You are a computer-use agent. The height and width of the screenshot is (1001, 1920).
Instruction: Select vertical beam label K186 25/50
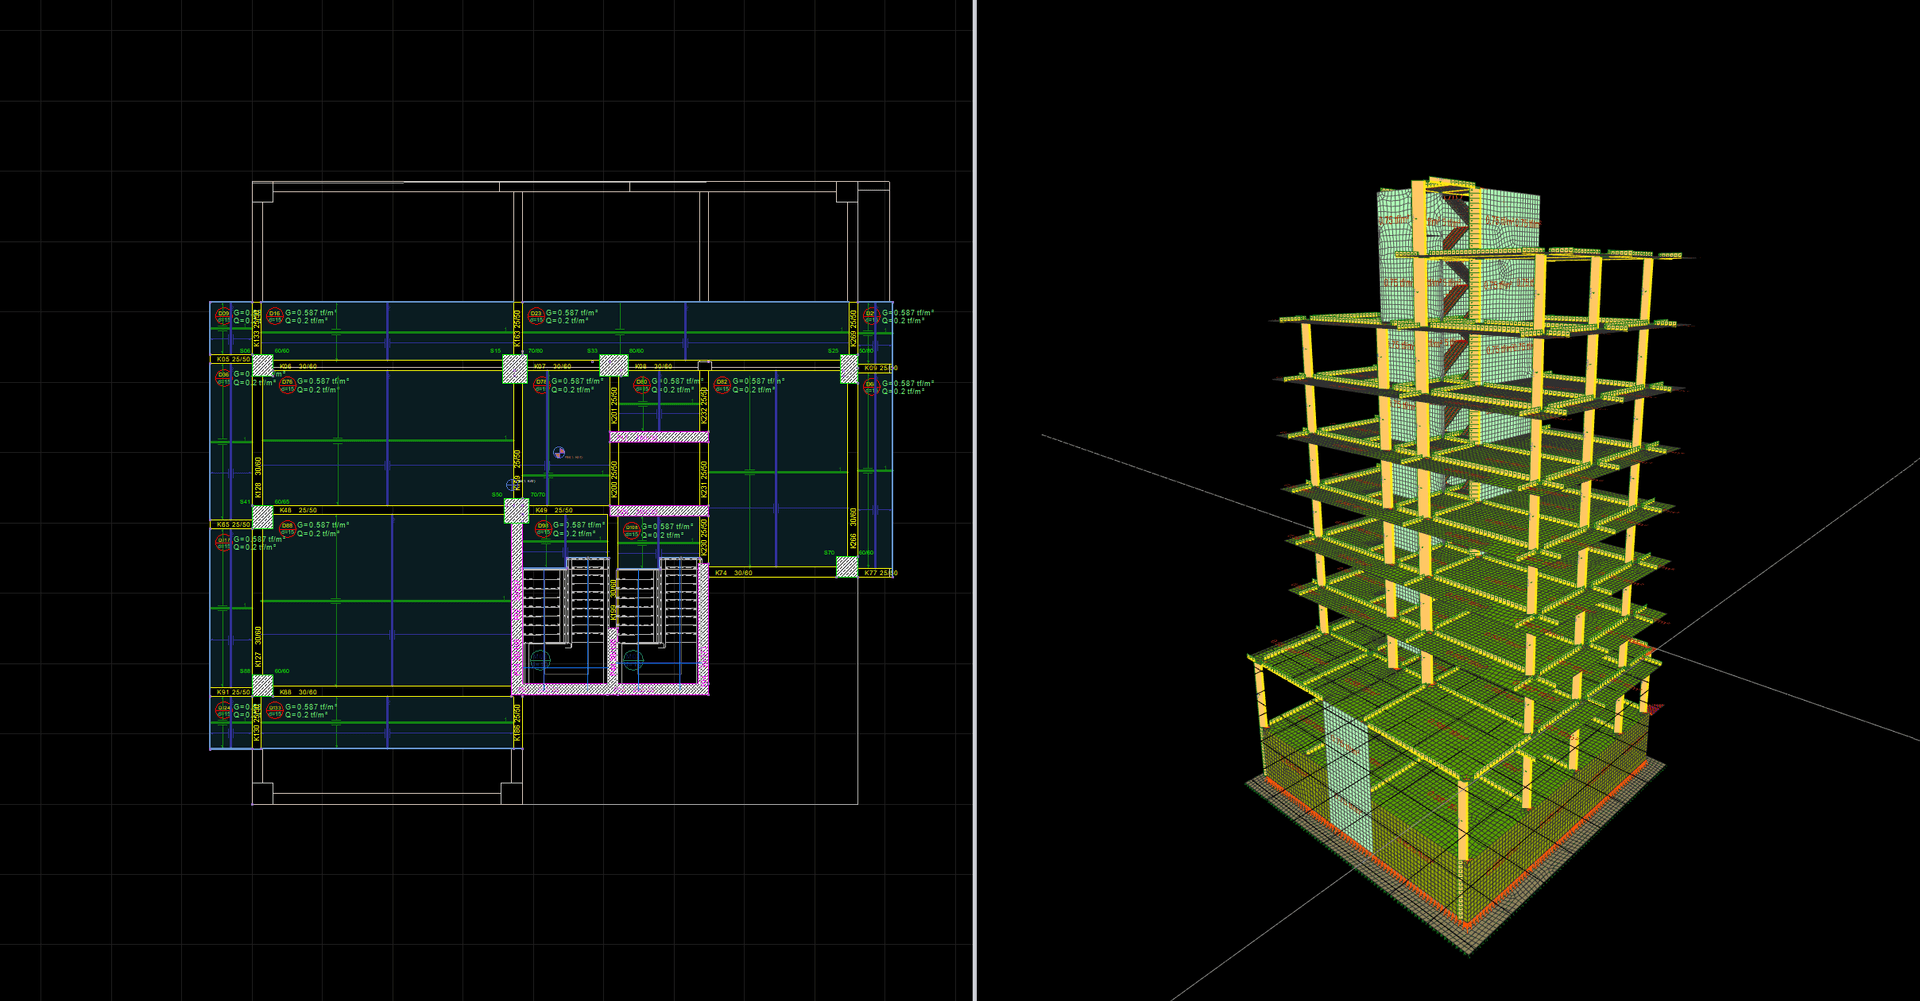tap(517, 724)
